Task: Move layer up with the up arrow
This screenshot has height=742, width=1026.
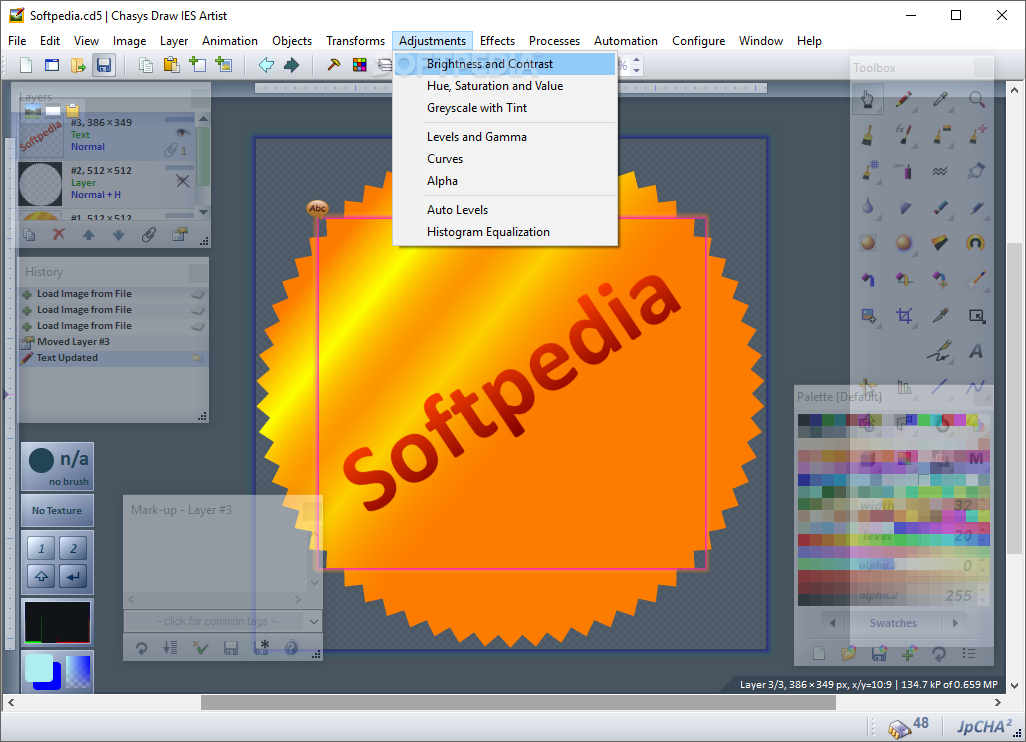Action: (88, 234)
